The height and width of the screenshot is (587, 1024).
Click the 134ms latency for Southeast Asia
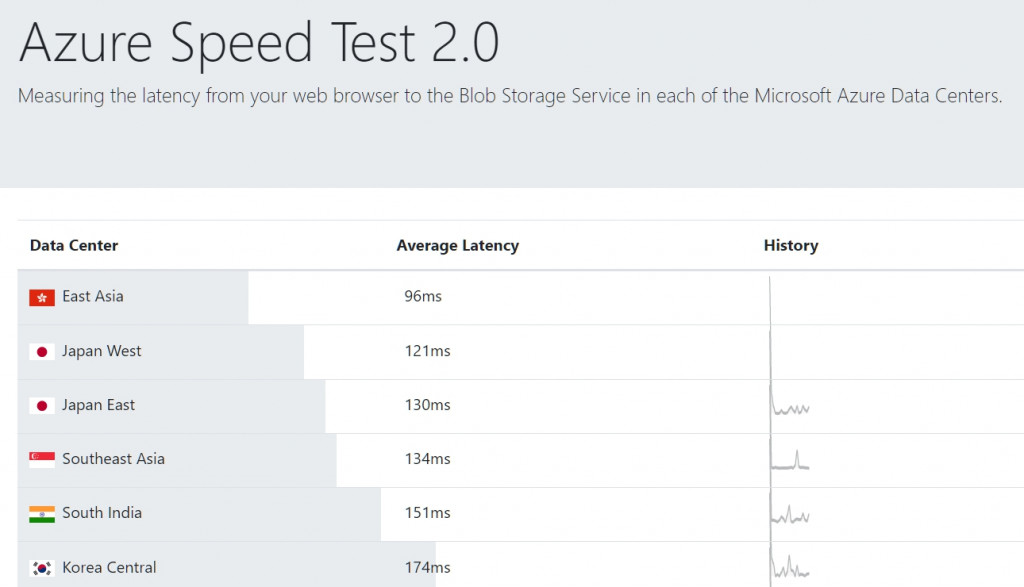tap(427, 459)
